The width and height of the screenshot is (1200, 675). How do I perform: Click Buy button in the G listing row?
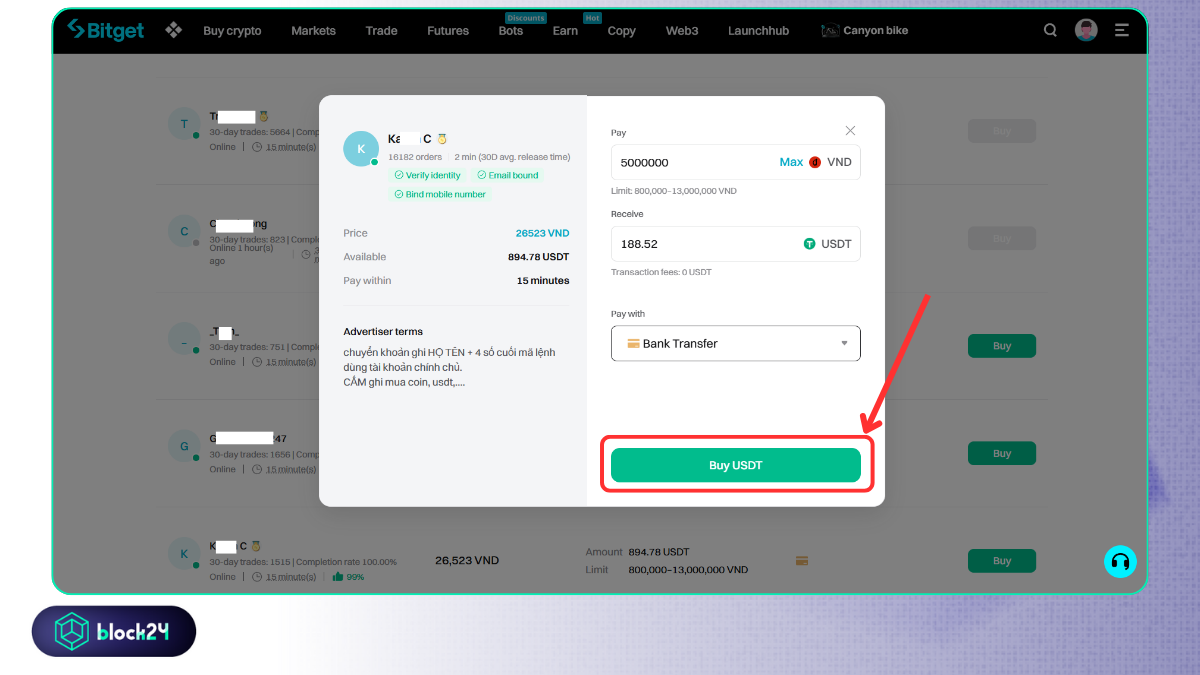click(1002, 454)
